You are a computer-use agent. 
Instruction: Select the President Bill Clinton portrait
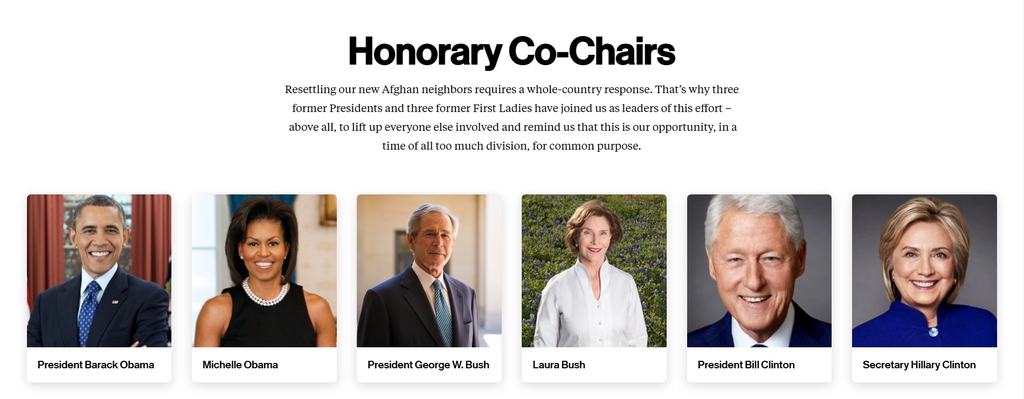[760, 270]
